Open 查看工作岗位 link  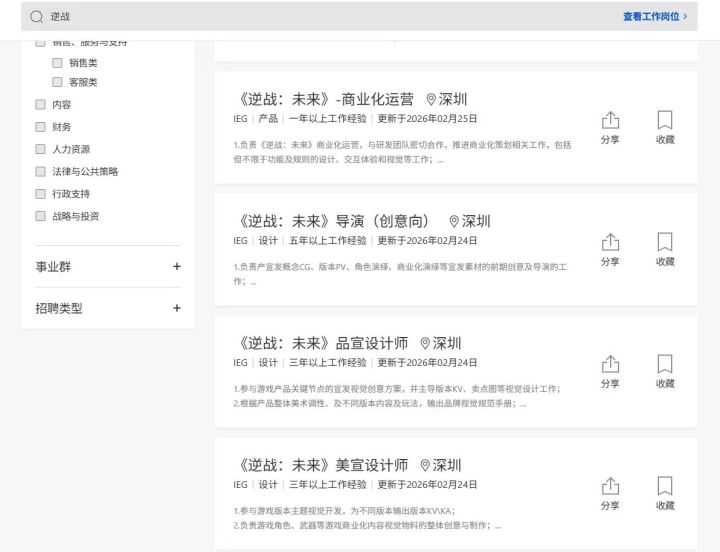(x=654, y=17)
